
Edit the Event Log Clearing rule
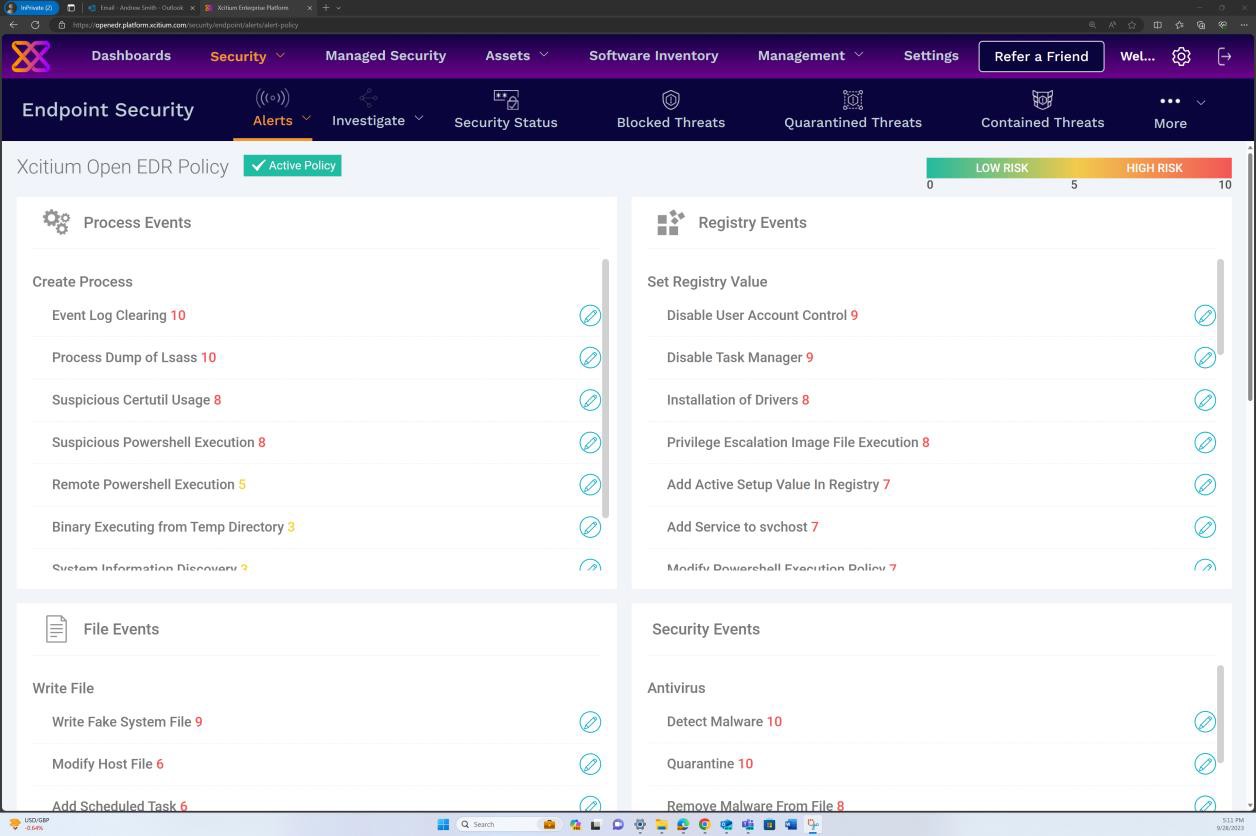click(x=591, y=315)
